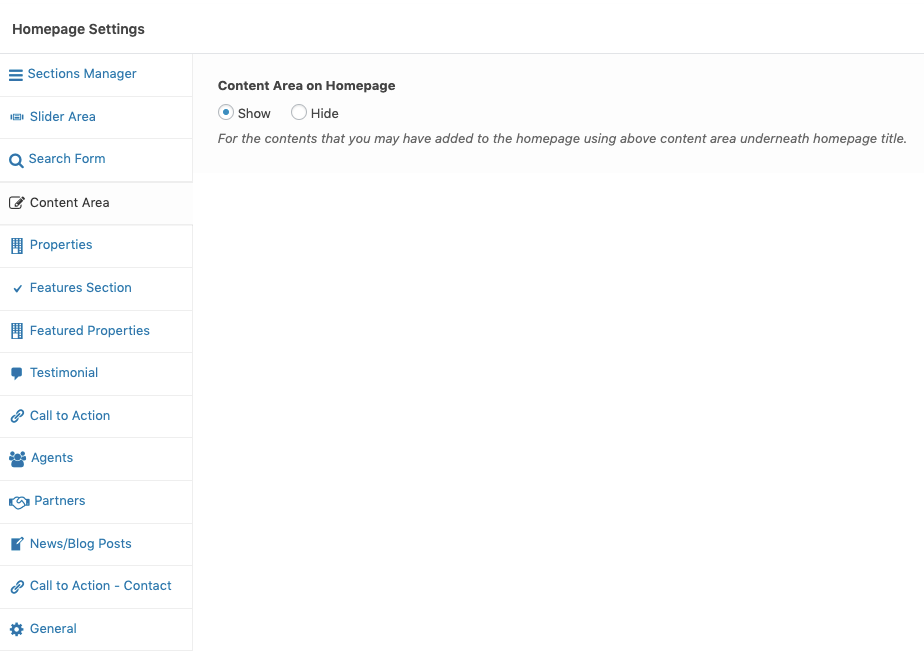The image size is (924, 653).
Task: Select Call to Action - Contact tab
Action: [96, 586]
